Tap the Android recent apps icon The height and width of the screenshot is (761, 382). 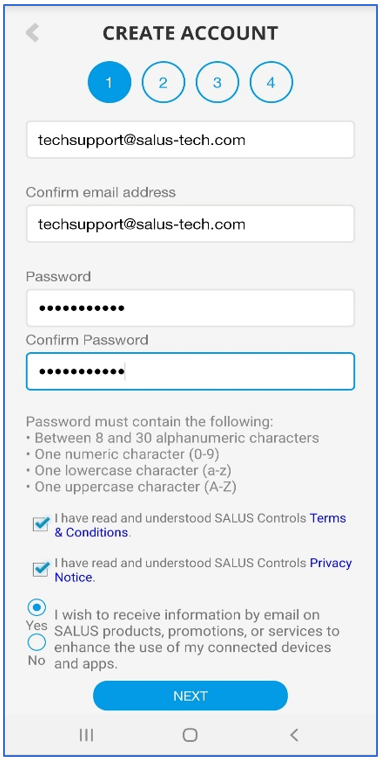coord(86,735)
